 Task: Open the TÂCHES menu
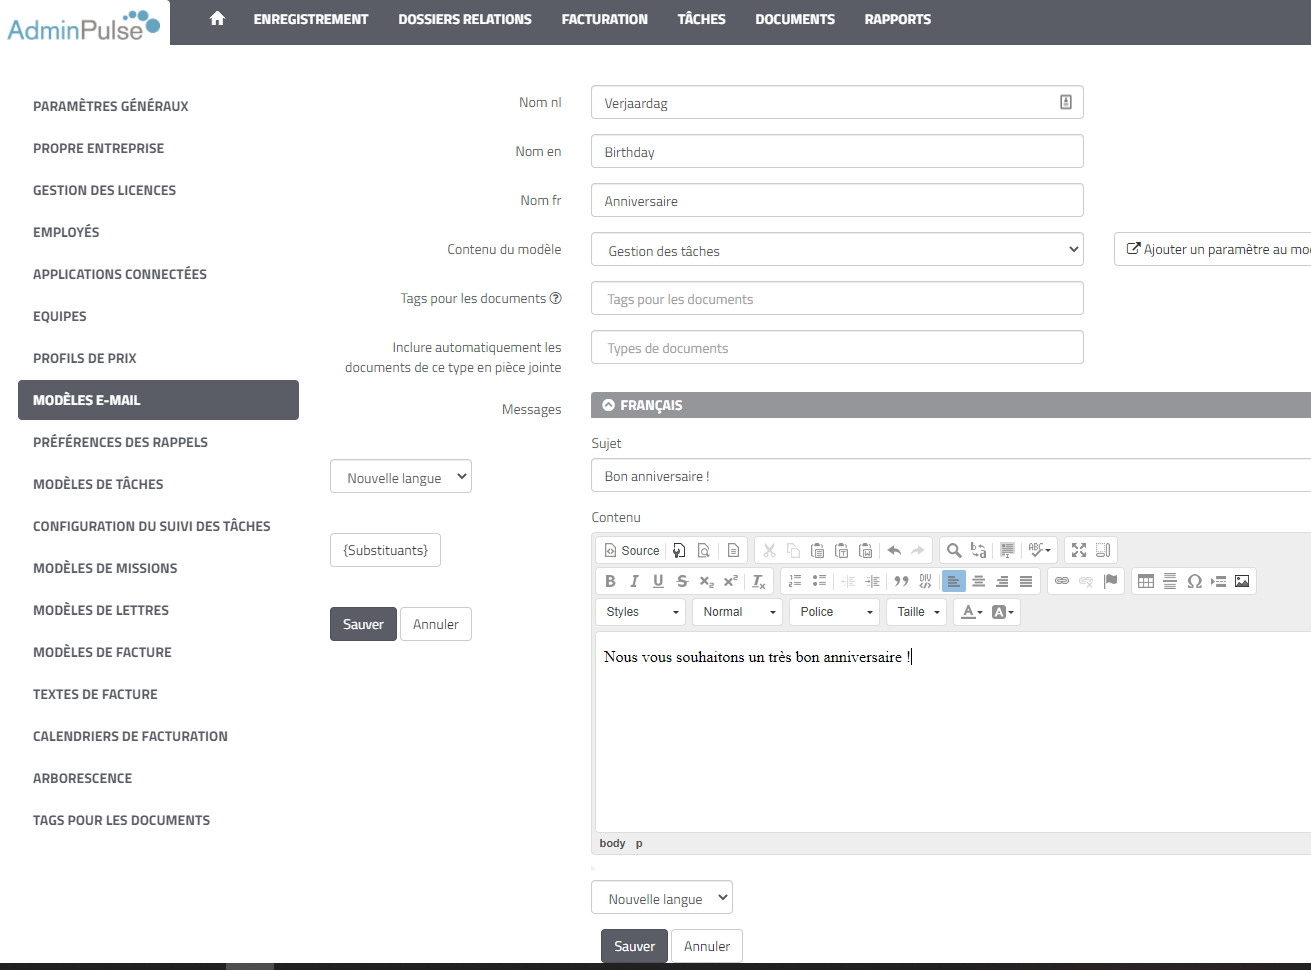pos(701,19)
